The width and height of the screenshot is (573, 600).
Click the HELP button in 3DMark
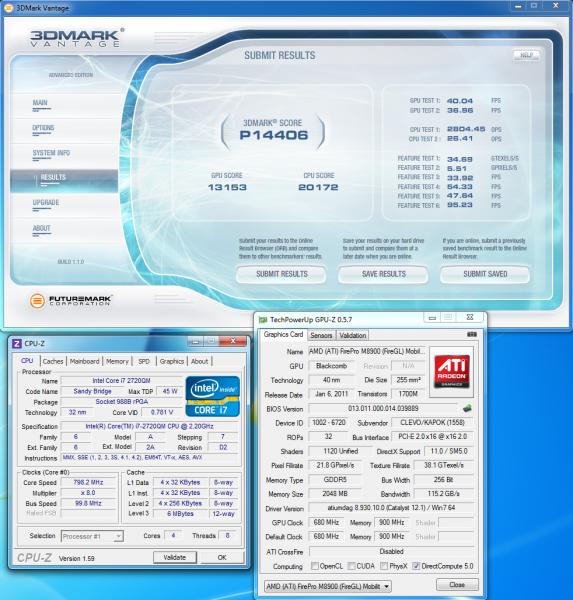click(526, 55)
